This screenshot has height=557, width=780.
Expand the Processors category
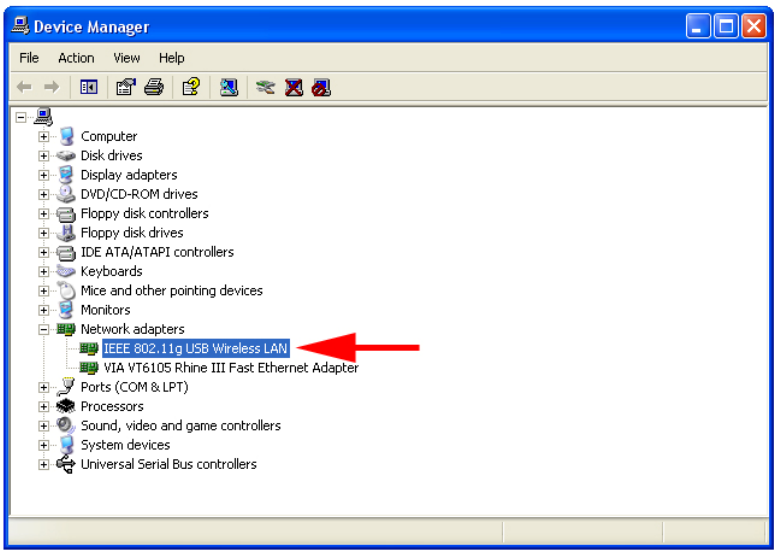(44, 407)
